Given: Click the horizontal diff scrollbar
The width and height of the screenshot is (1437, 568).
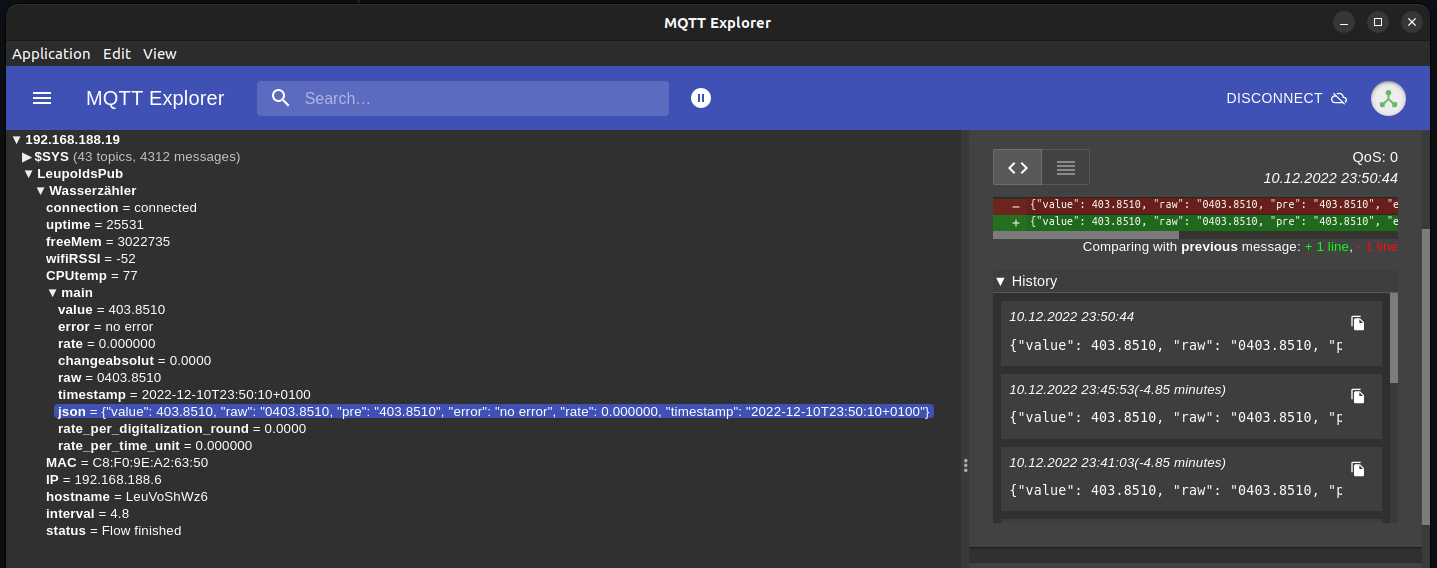Looking at the screenshot, I should (x=1086, y=235).
